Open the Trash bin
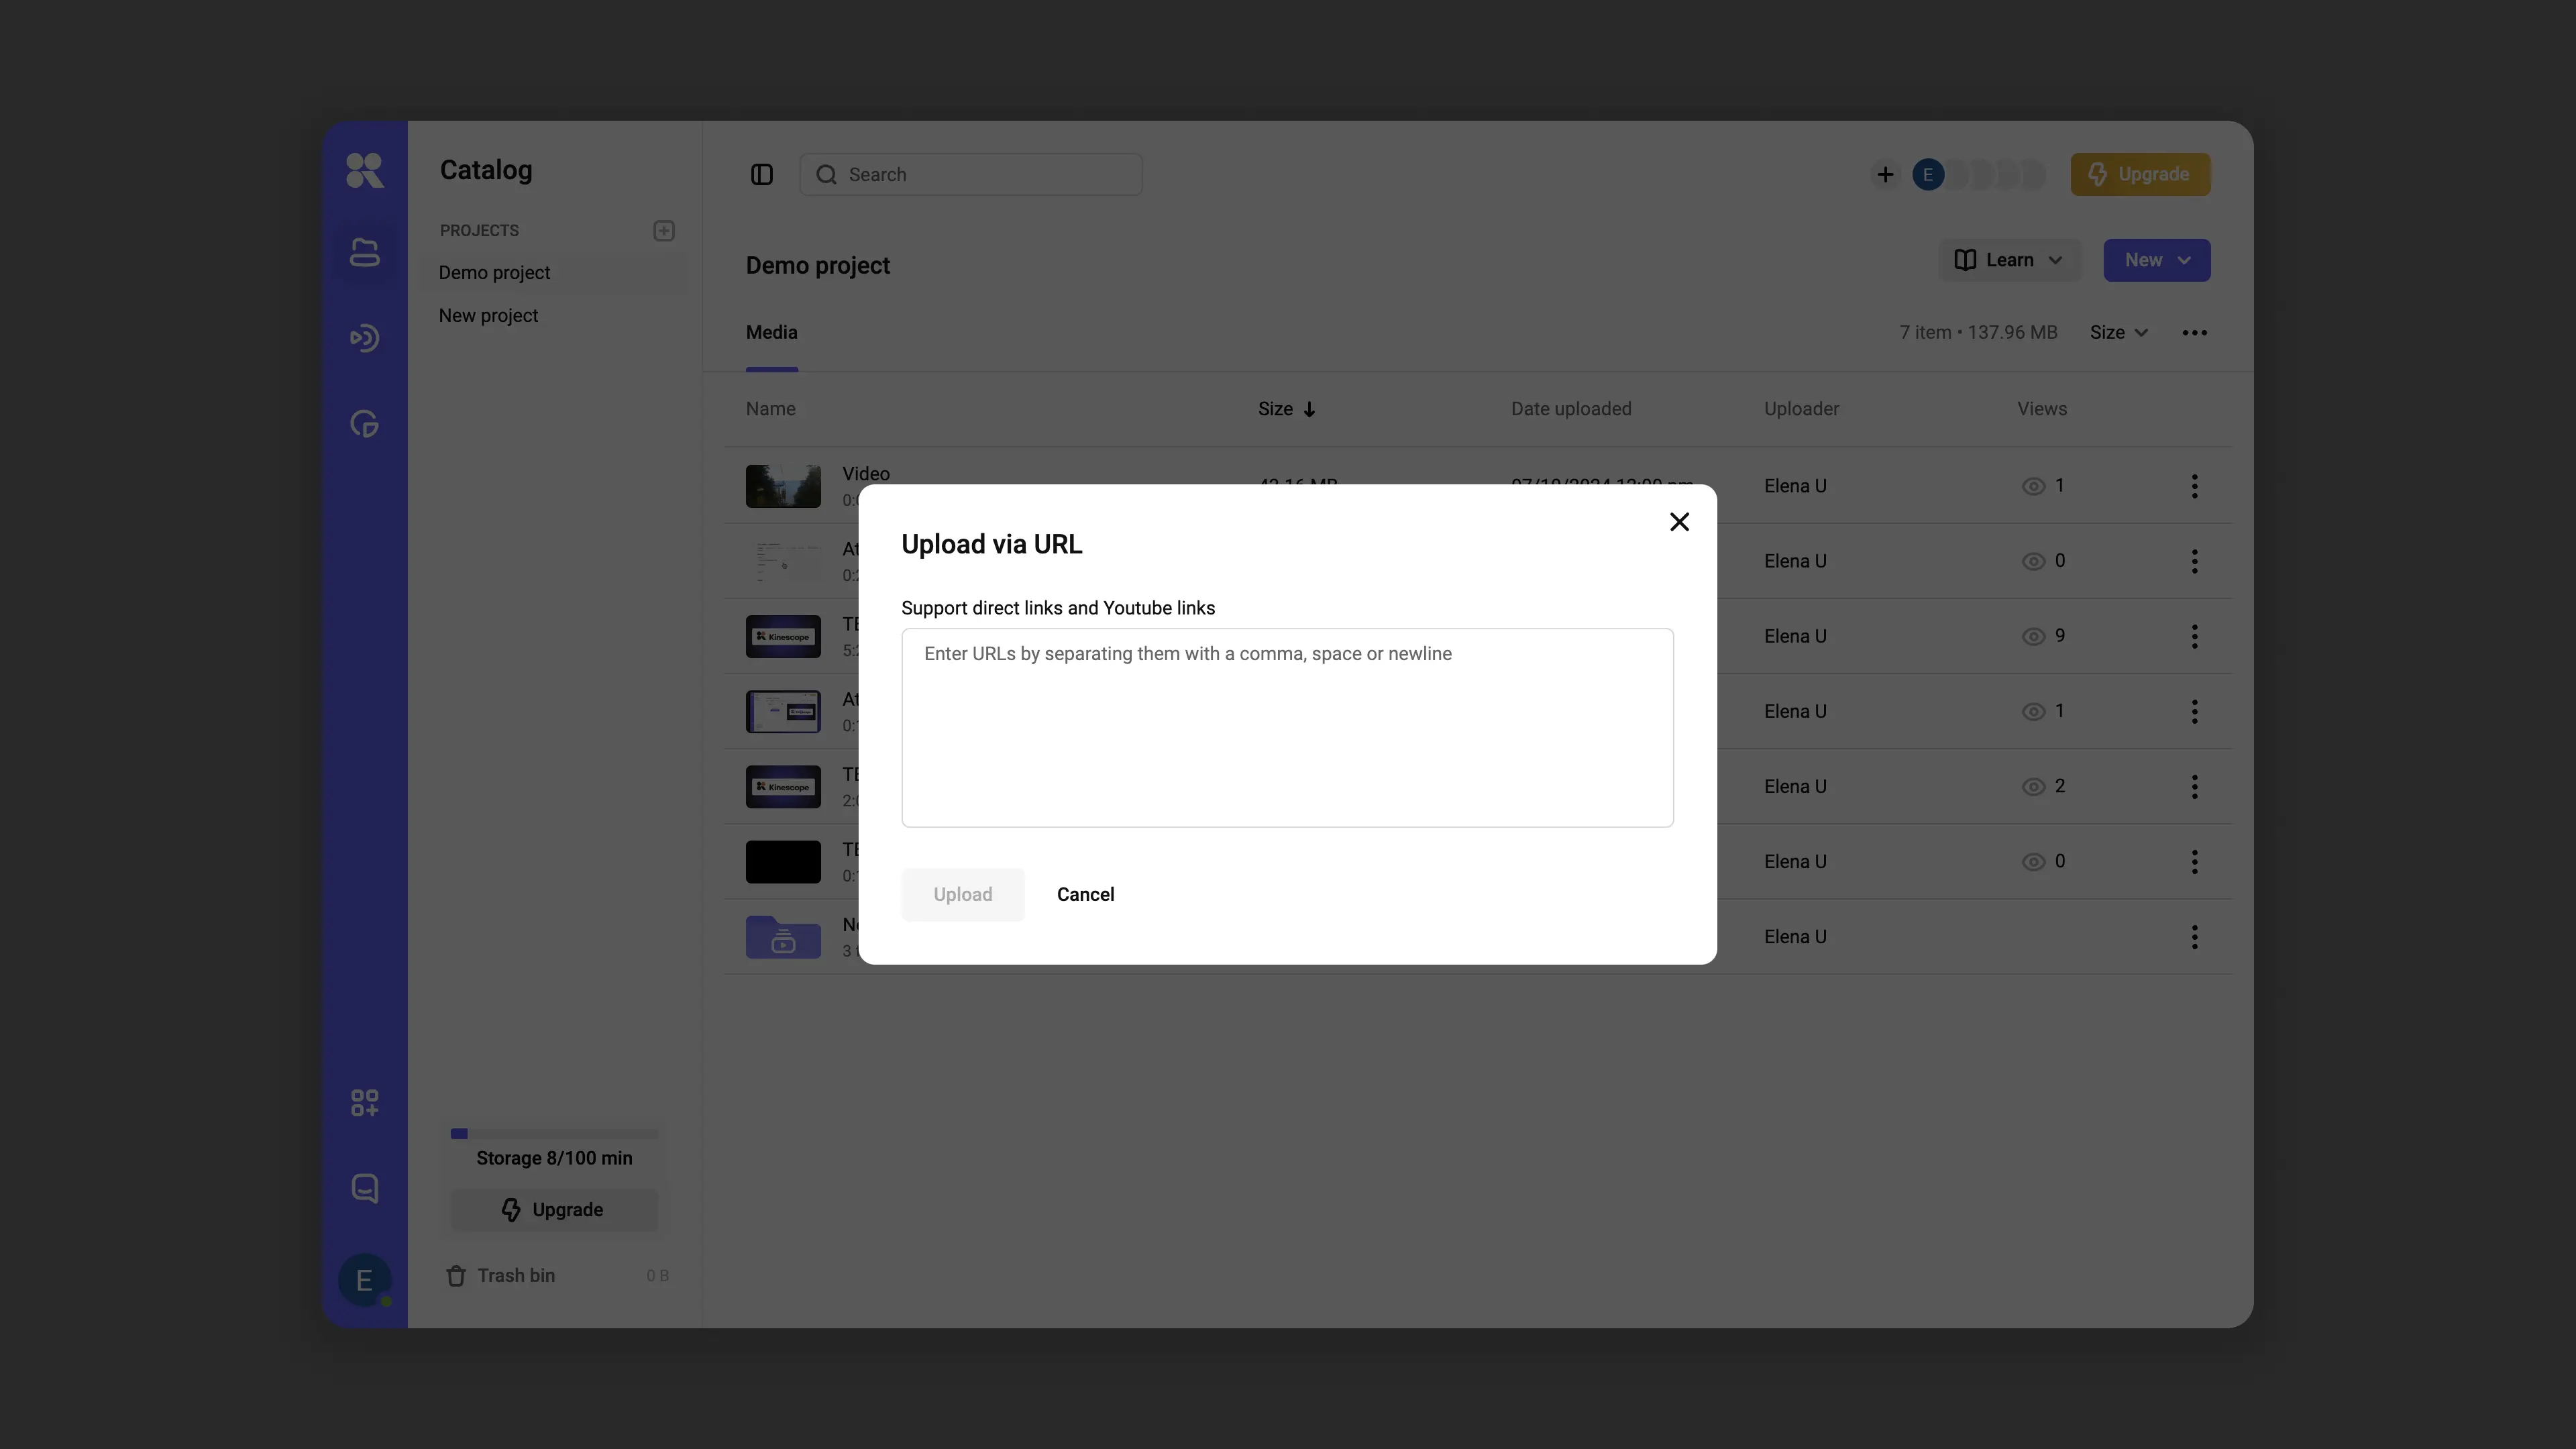Screen dimensions: 2576x1449 (x=556, y=1276)
